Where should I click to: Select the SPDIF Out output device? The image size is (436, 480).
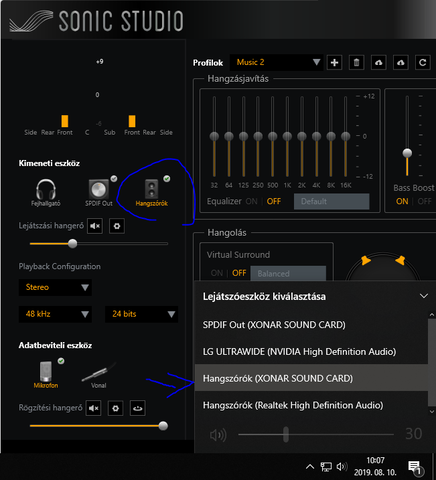pos(99,193)
